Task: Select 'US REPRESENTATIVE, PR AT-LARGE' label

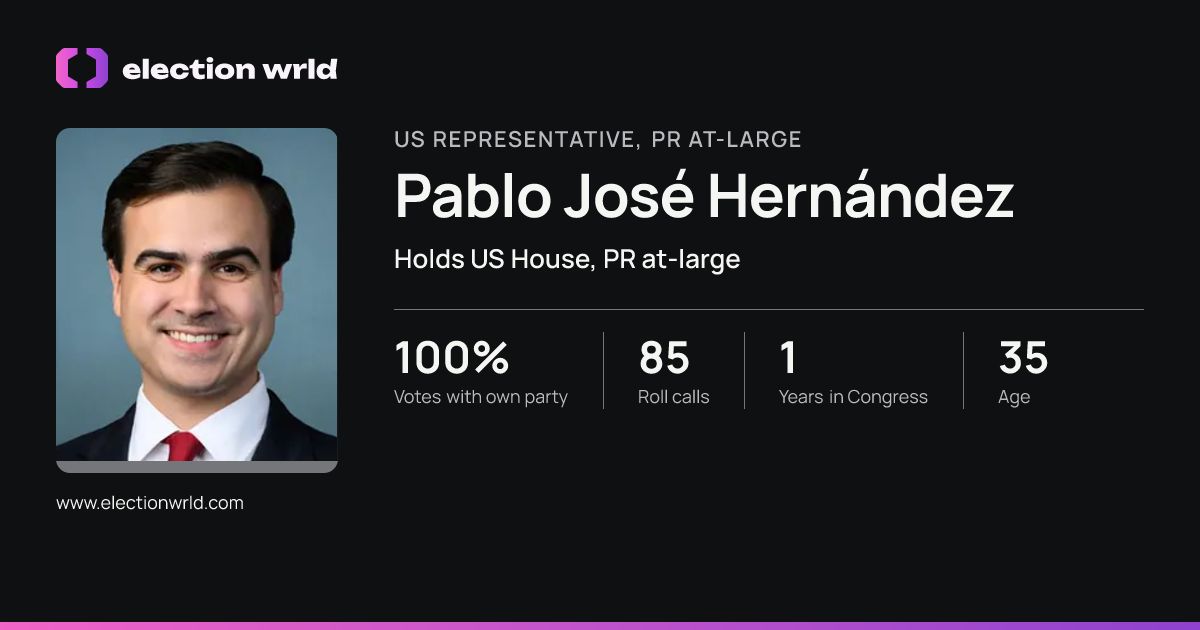Action: [x=598, y=140]
